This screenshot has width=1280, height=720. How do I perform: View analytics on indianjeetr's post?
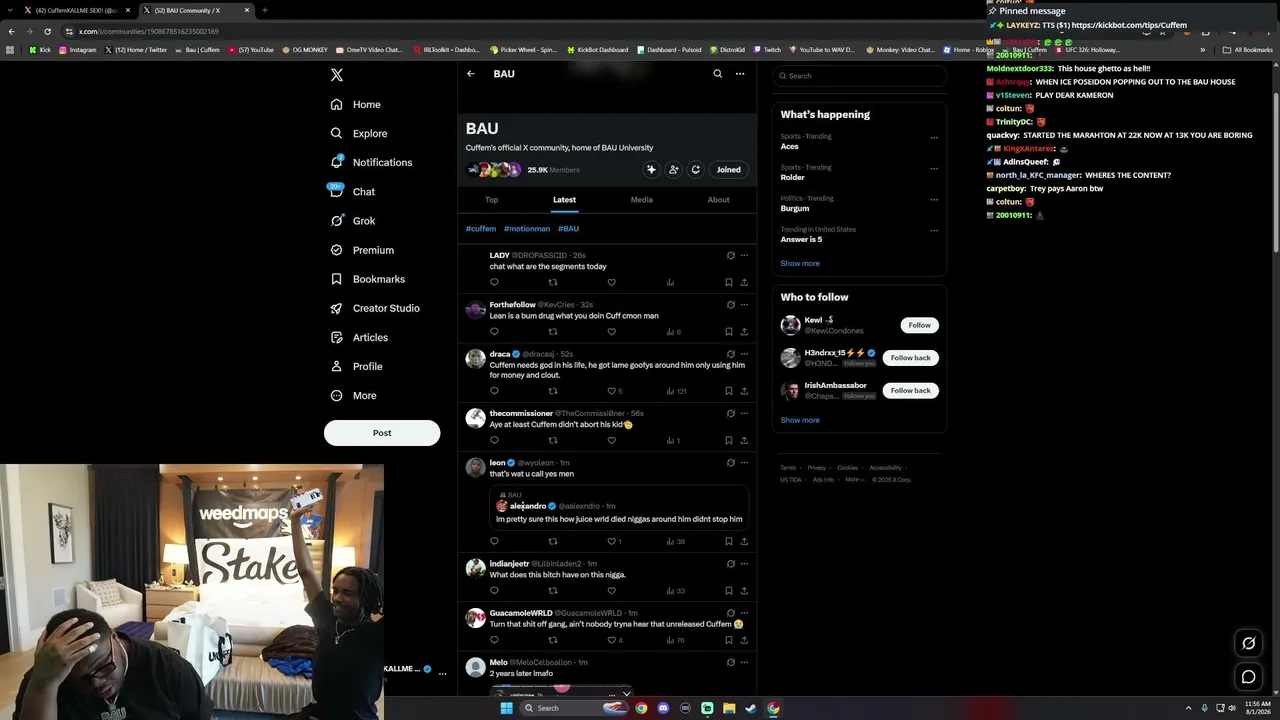[x=675, y=591]
